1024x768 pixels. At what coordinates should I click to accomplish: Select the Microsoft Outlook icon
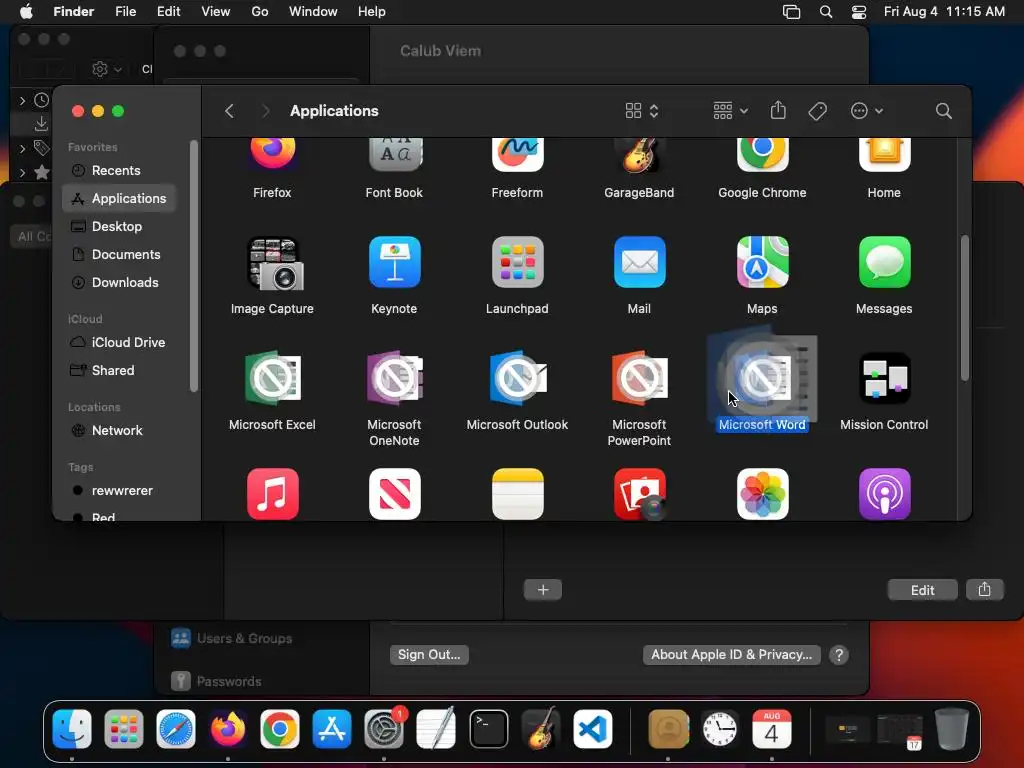click(x=518, y=377)
